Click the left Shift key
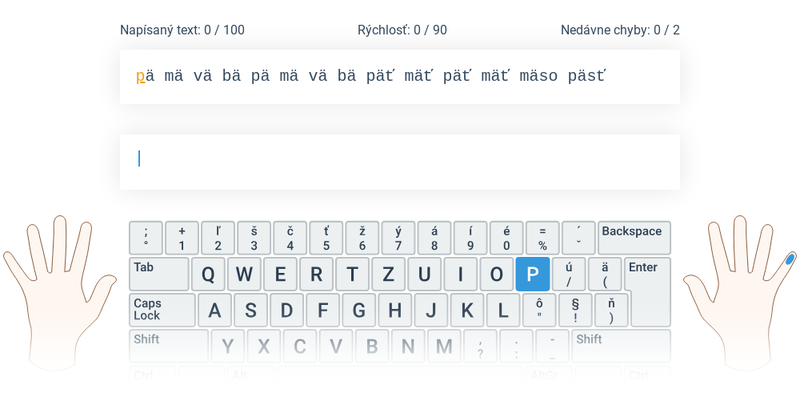 coord(169,346)
